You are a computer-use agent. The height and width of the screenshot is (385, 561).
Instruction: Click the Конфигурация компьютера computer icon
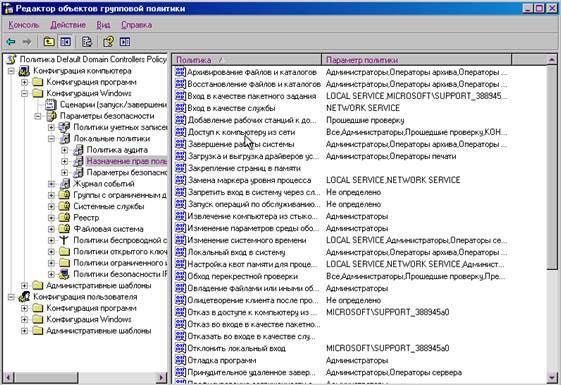[x=24, y=71]
